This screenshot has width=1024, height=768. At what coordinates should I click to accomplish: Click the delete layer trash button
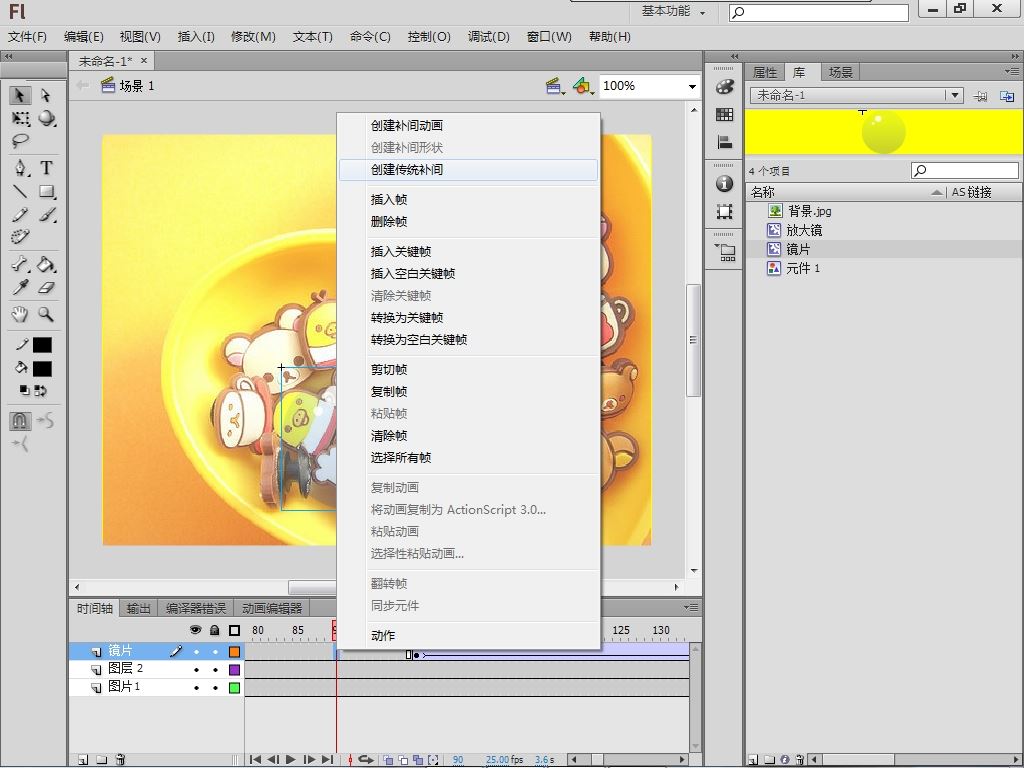point(120,760)
